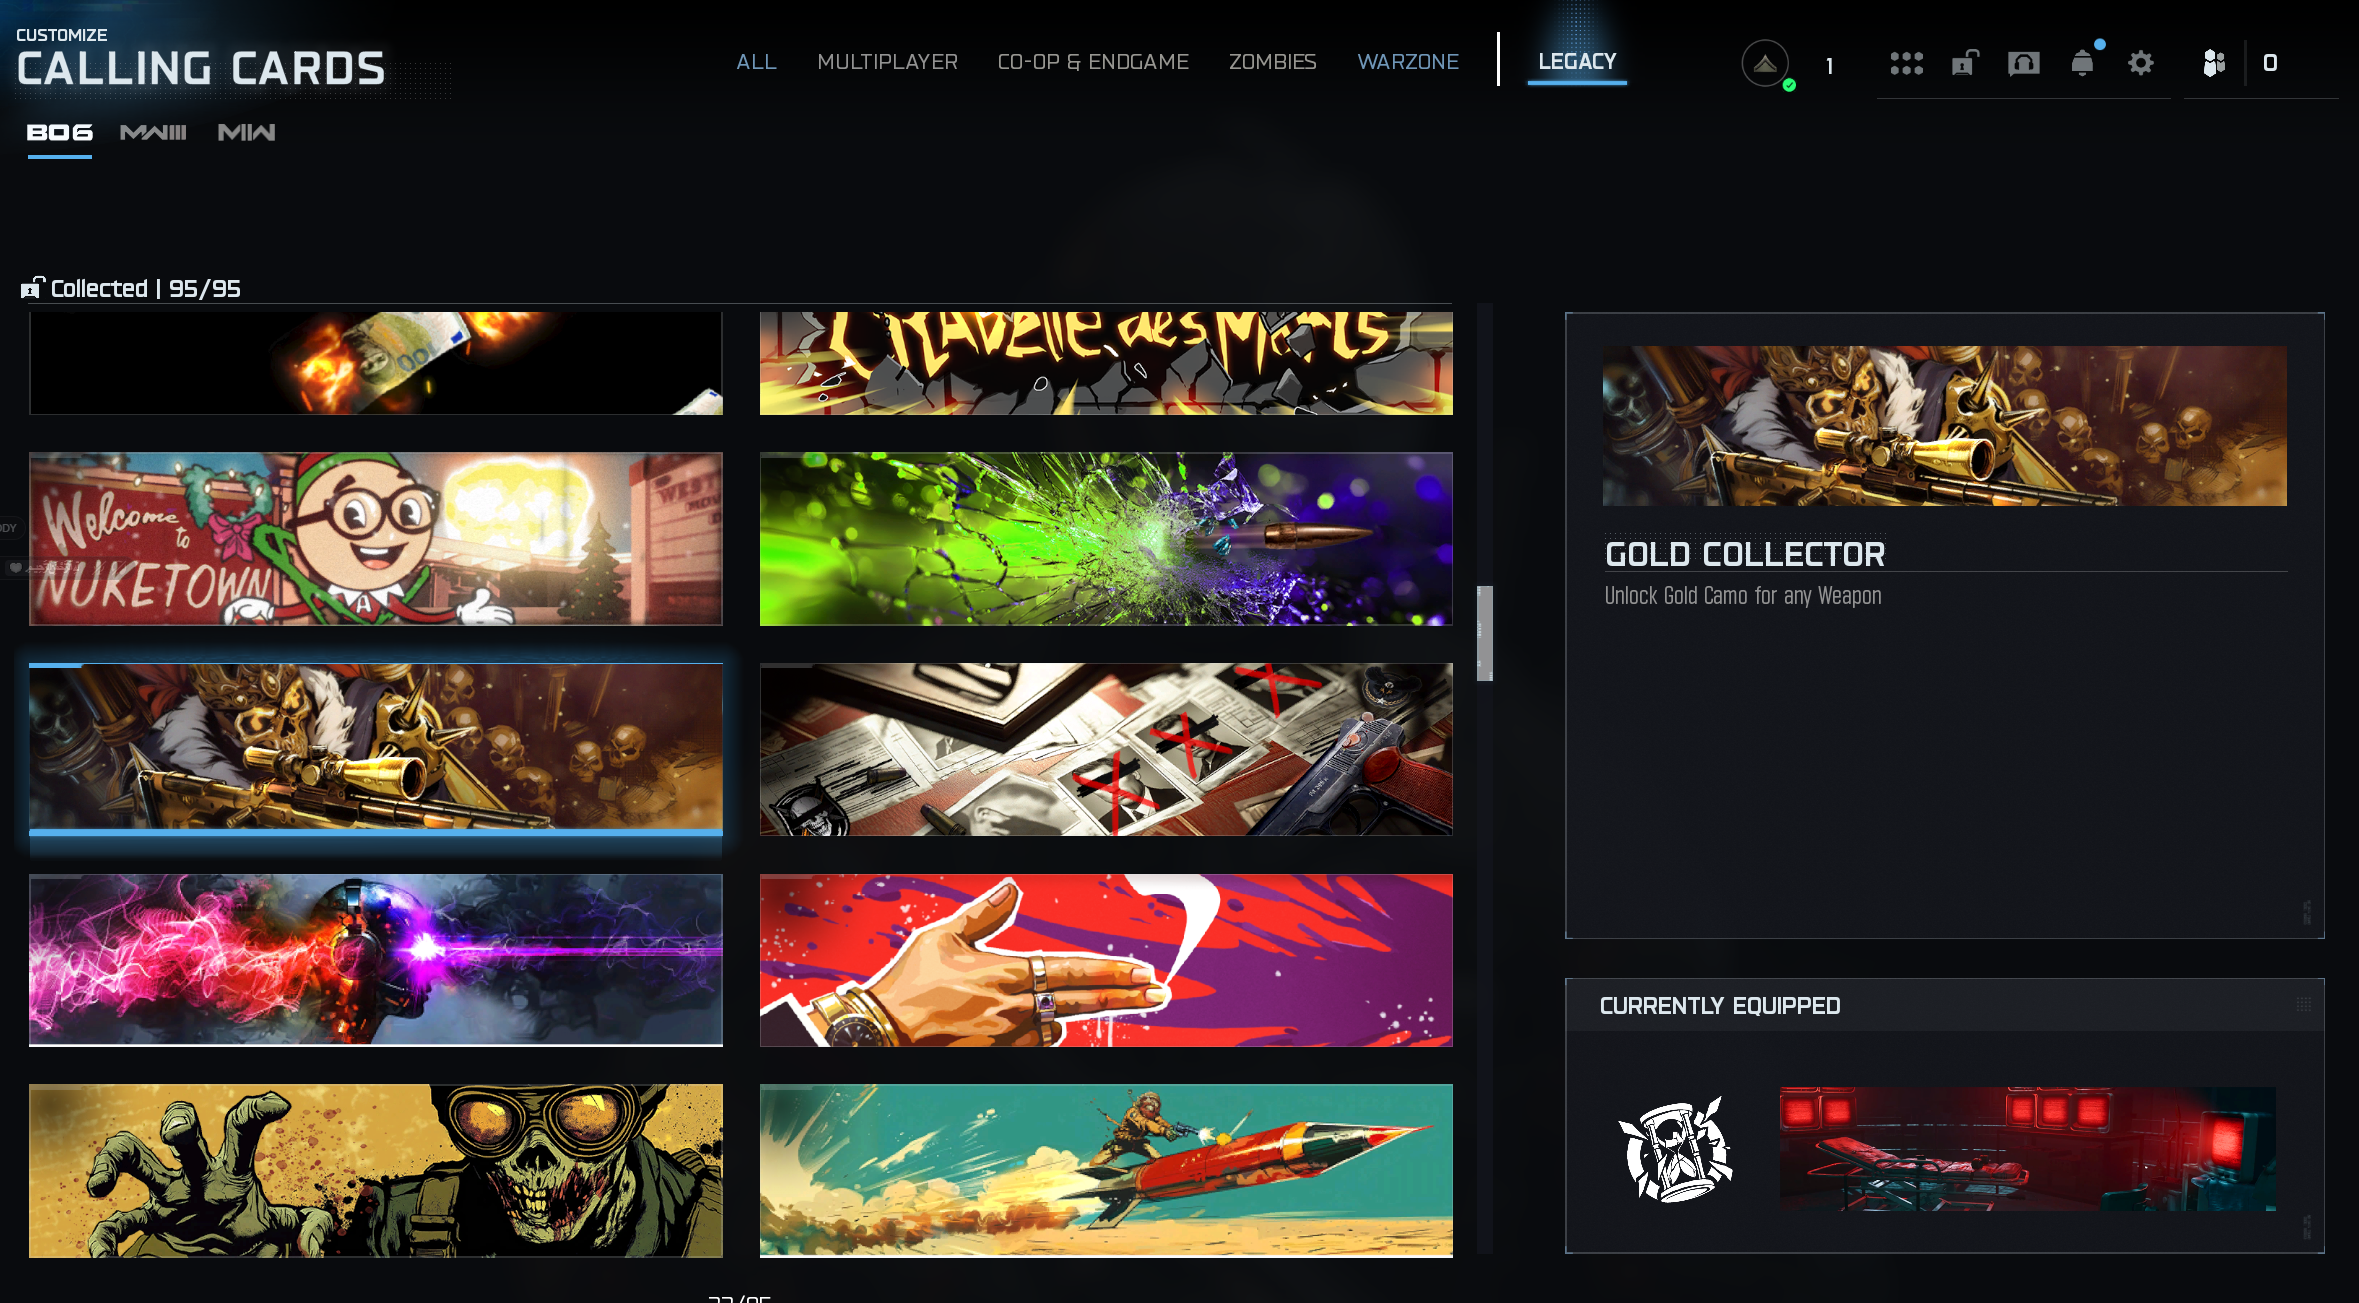Open the nine-dot grid menu icon
2359x1303 pixels.
coord(1906,63)
